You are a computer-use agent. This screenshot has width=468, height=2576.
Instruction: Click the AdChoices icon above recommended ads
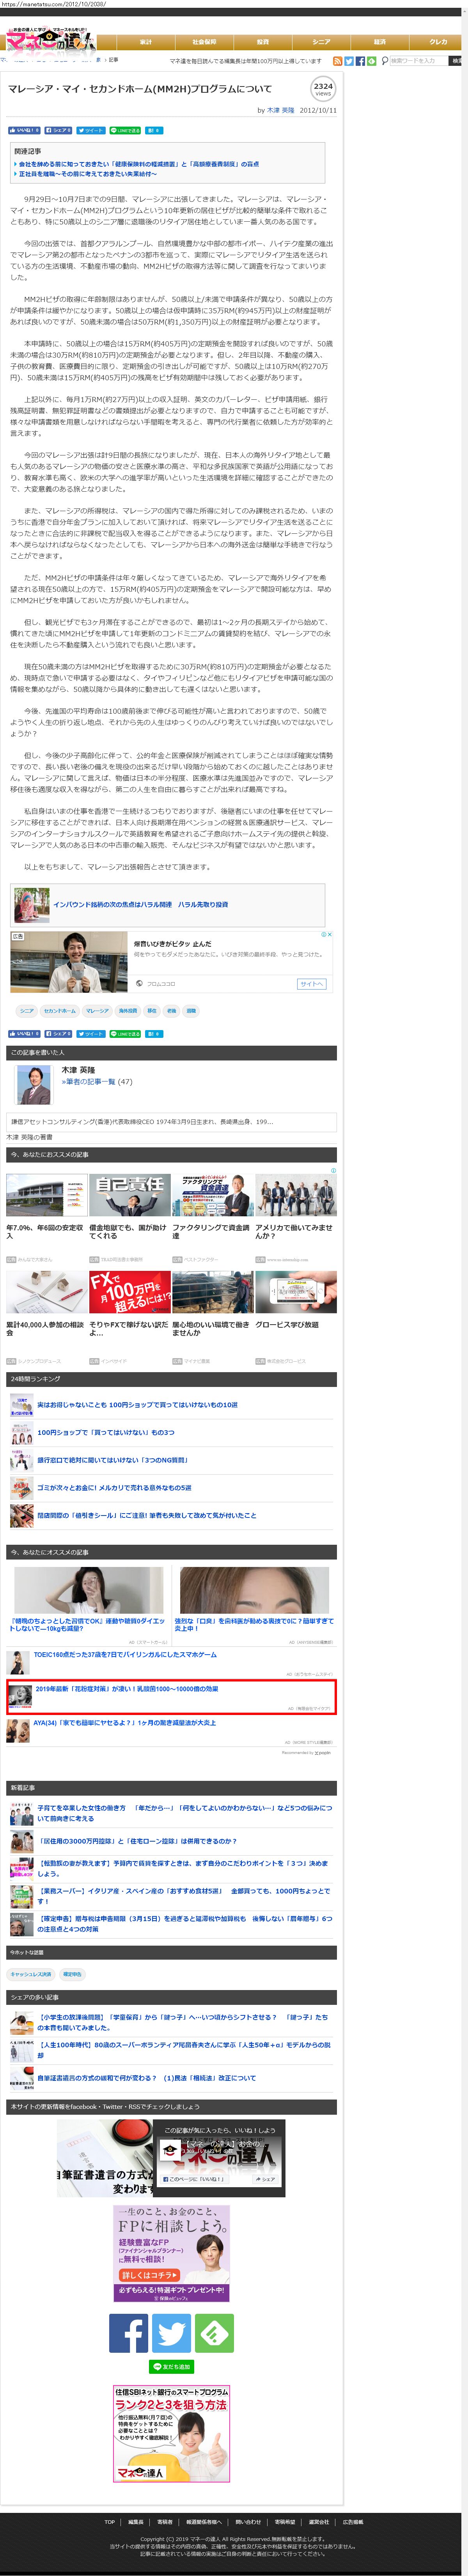pos(333,1171)
